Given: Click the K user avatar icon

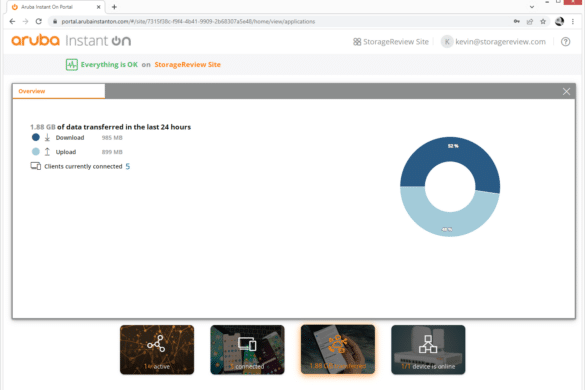Looking at the screenshot, I should pos(447,42).
